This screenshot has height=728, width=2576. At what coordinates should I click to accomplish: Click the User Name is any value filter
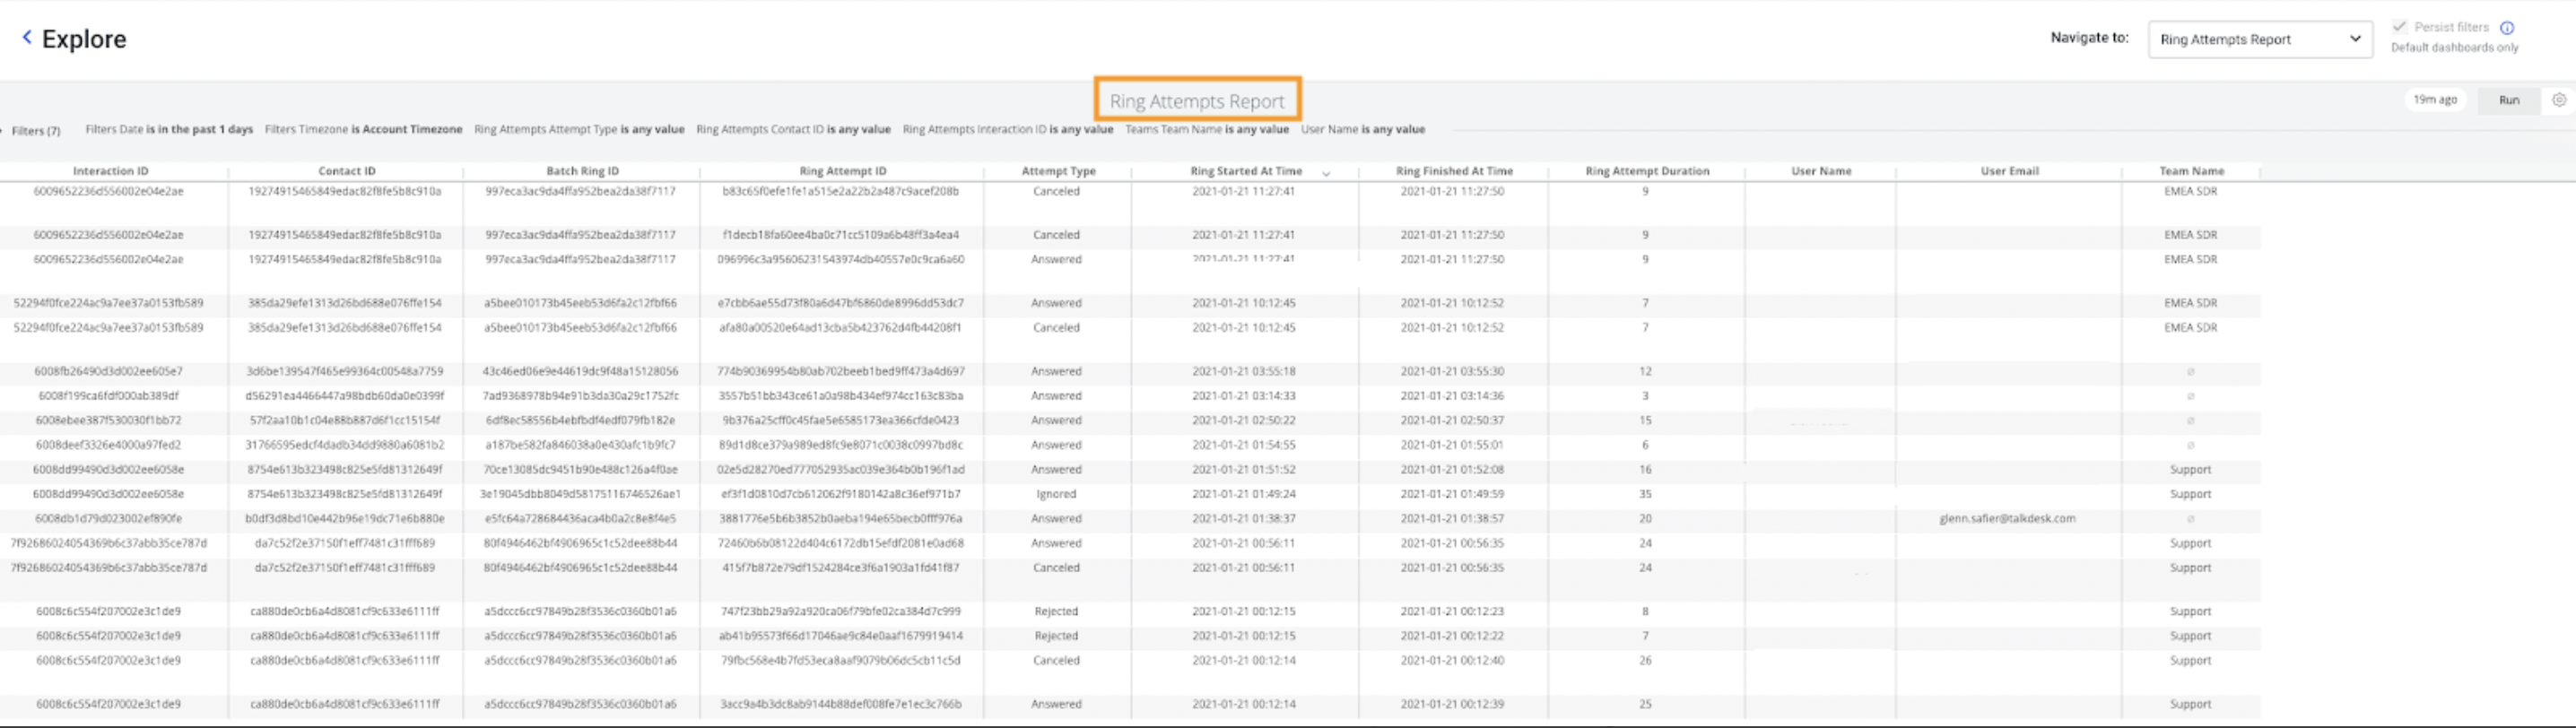[1362, 130]
